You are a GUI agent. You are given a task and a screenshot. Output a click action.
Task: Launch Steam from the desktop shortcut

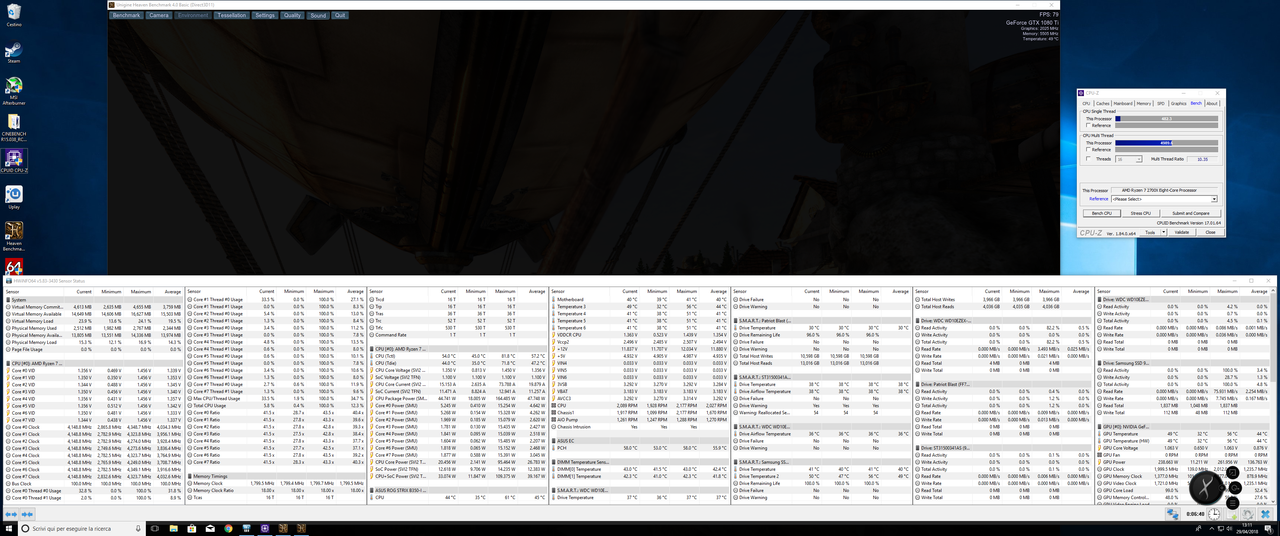click(x=14, y=52)
